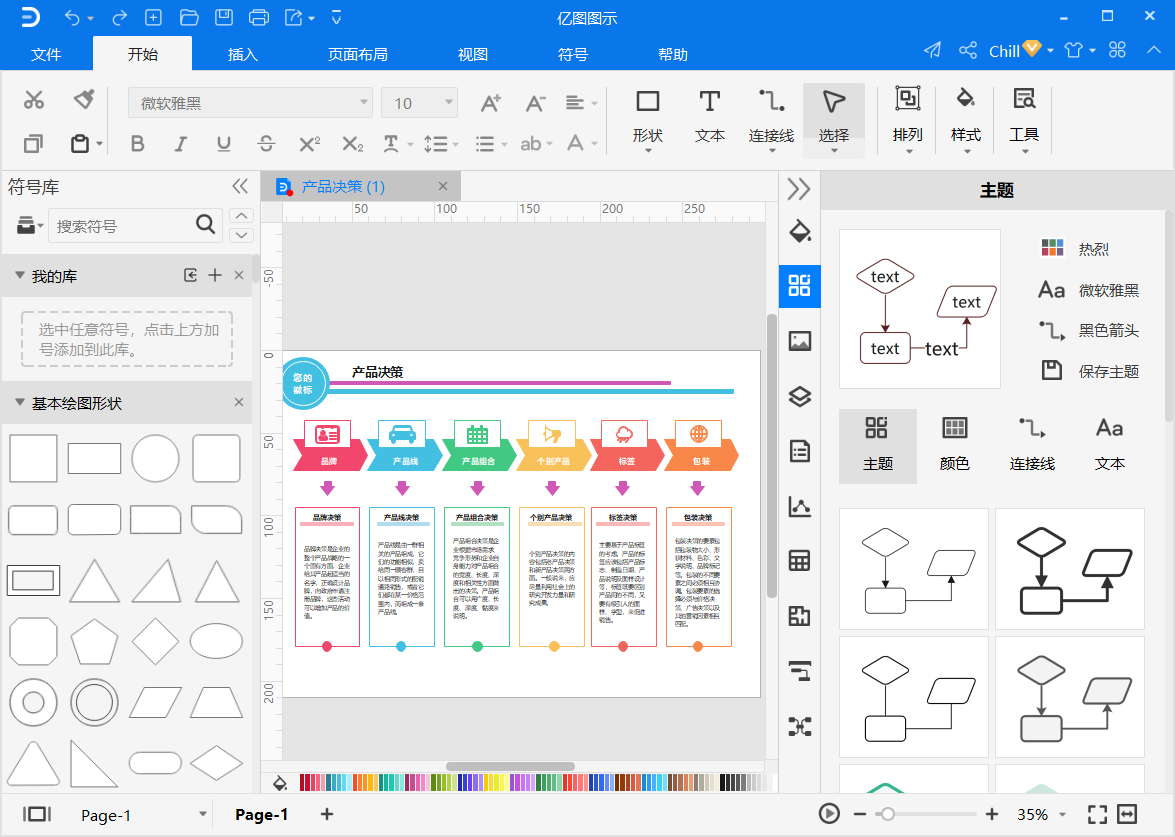The height and width of the screenshot is (837, 1175).
Task: Click the zoom in plus button
Action: 992,814
